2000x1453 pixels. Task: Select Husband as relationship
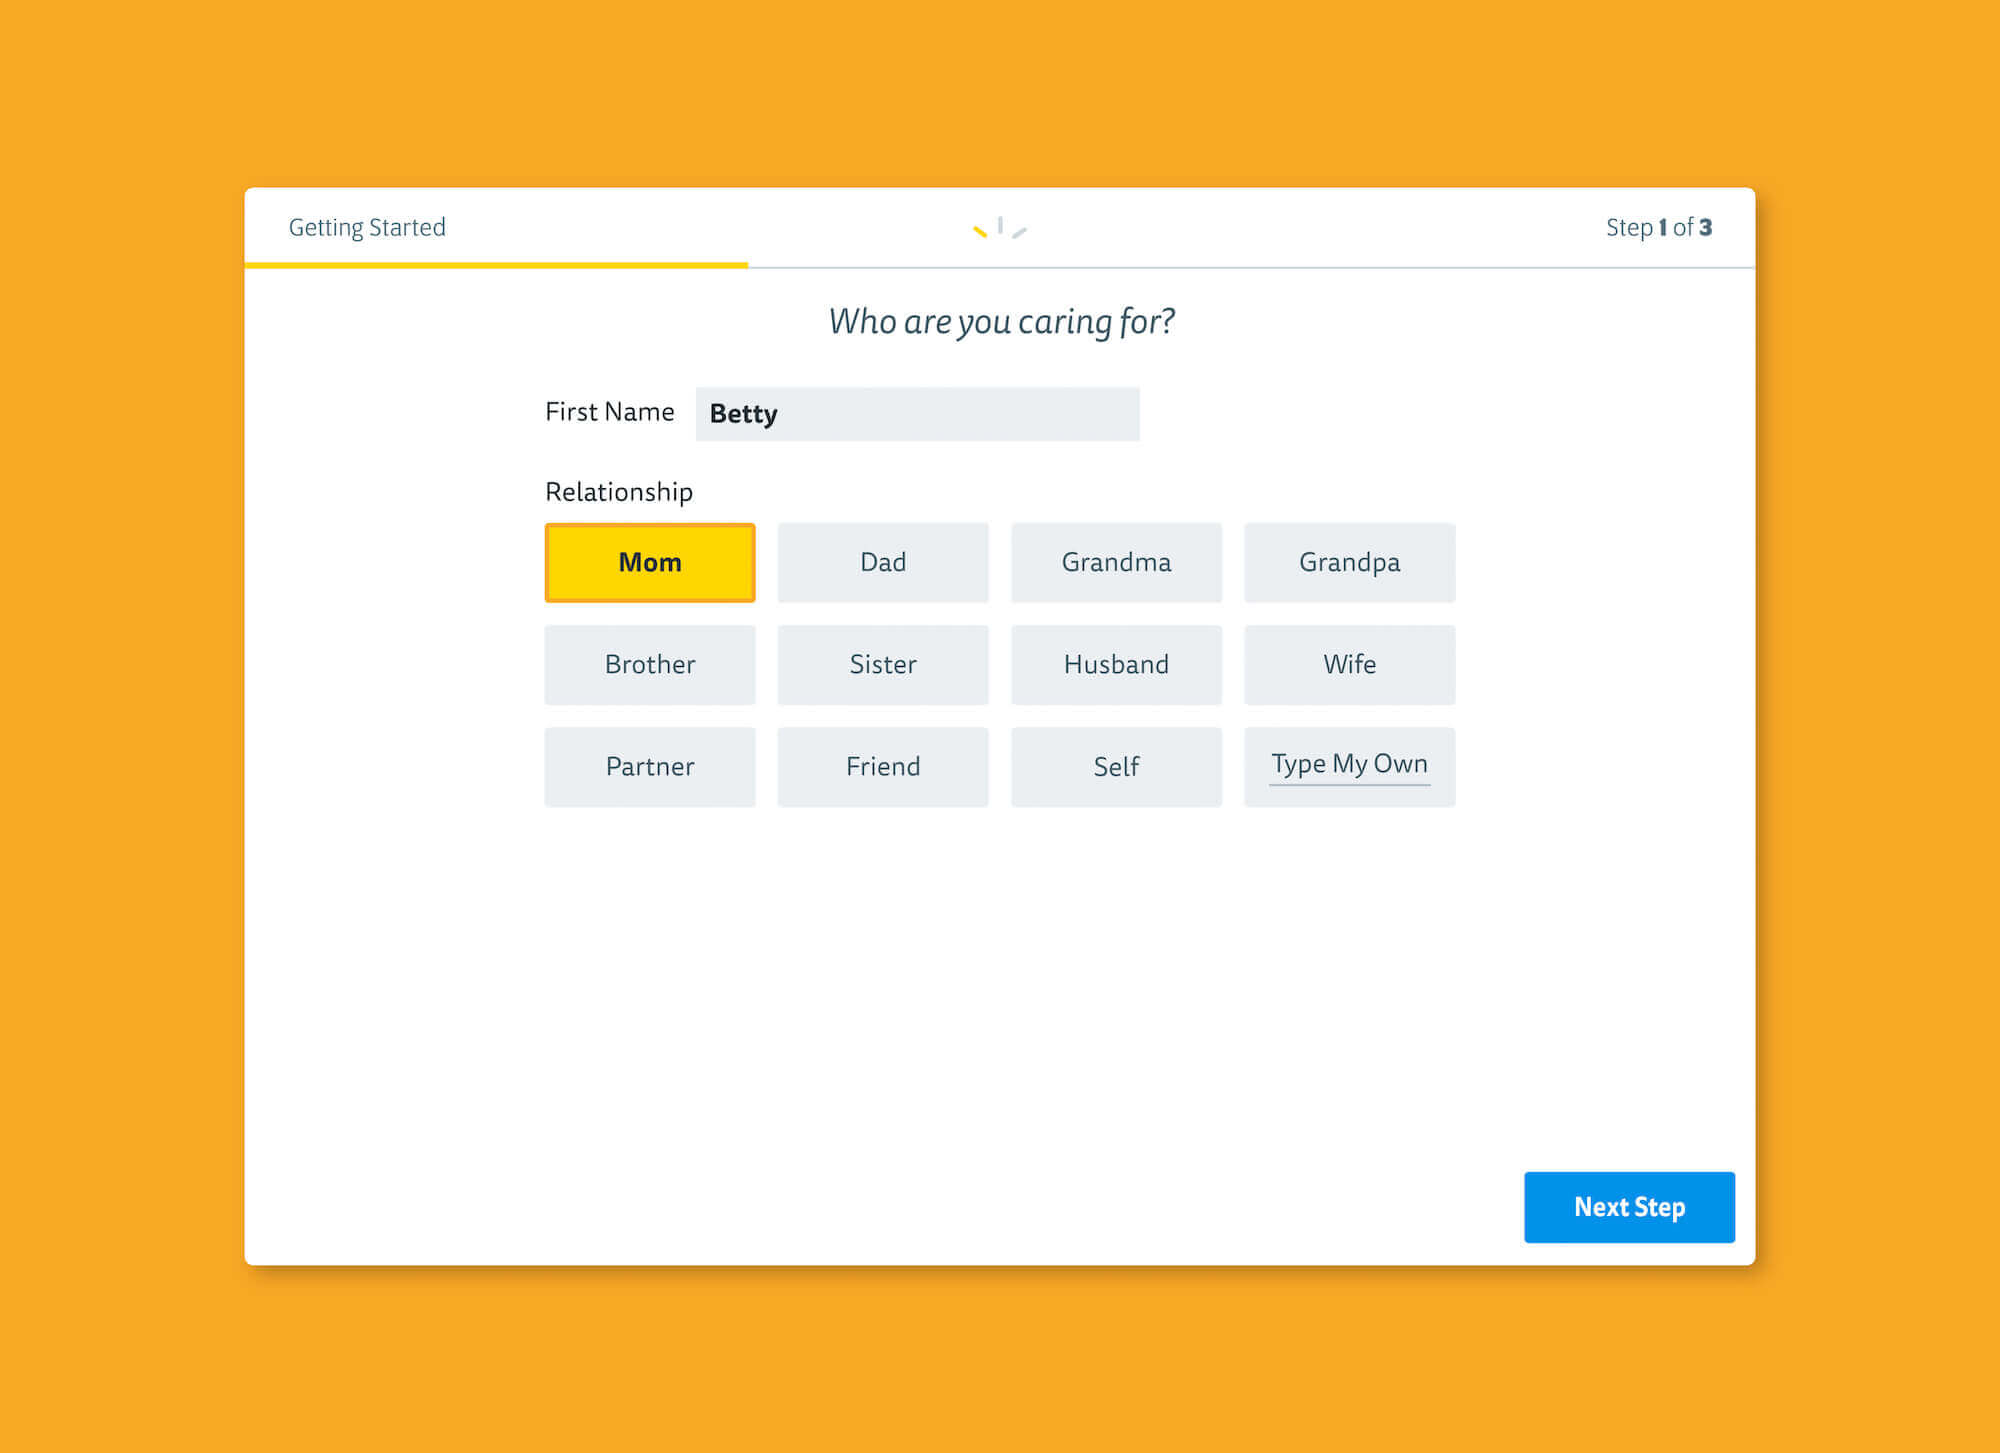click(1116, 665)
